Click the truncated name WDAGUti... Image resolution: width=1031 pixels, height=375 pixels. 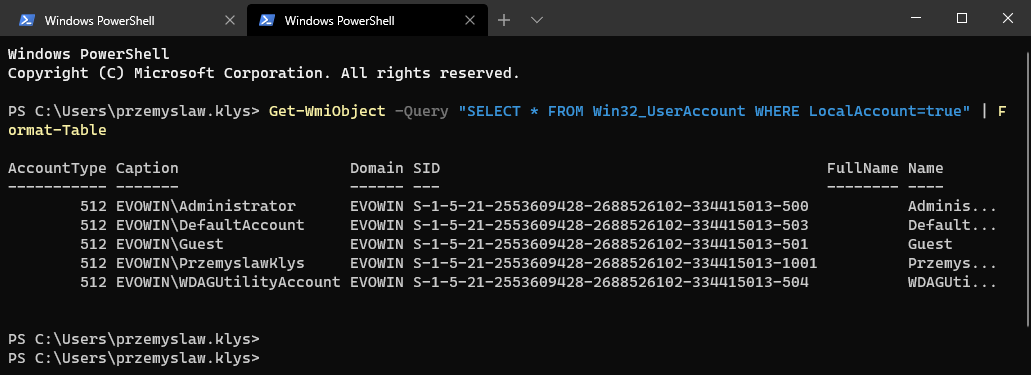pos(953,283)
